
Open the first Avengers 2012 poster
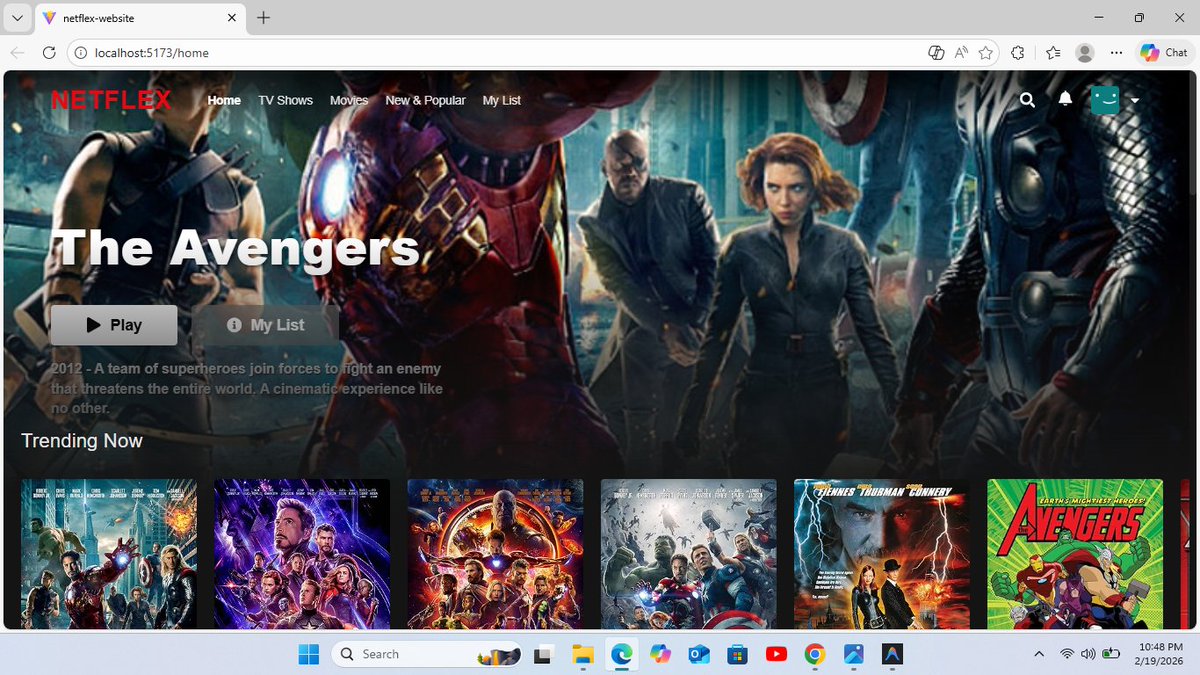(x=109, y=553)
